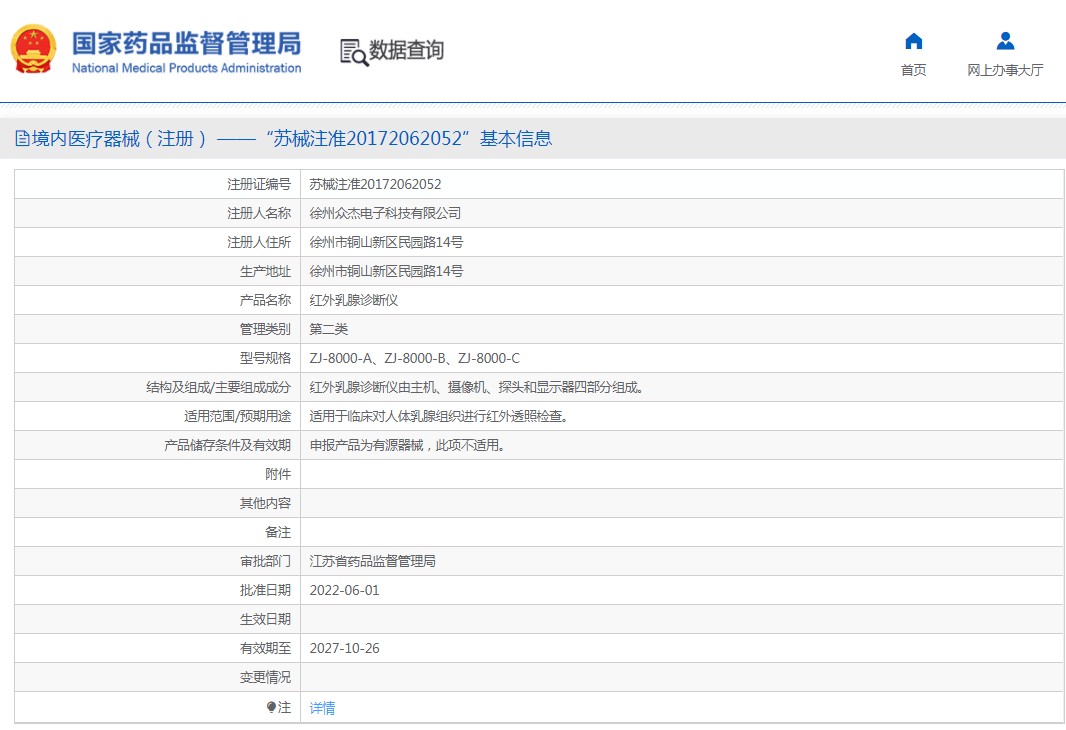The width and height of the screenshot is (1066, 730).
Task: Go to 首页 link label
Action: pyautogui.click(x=914, y=70)
